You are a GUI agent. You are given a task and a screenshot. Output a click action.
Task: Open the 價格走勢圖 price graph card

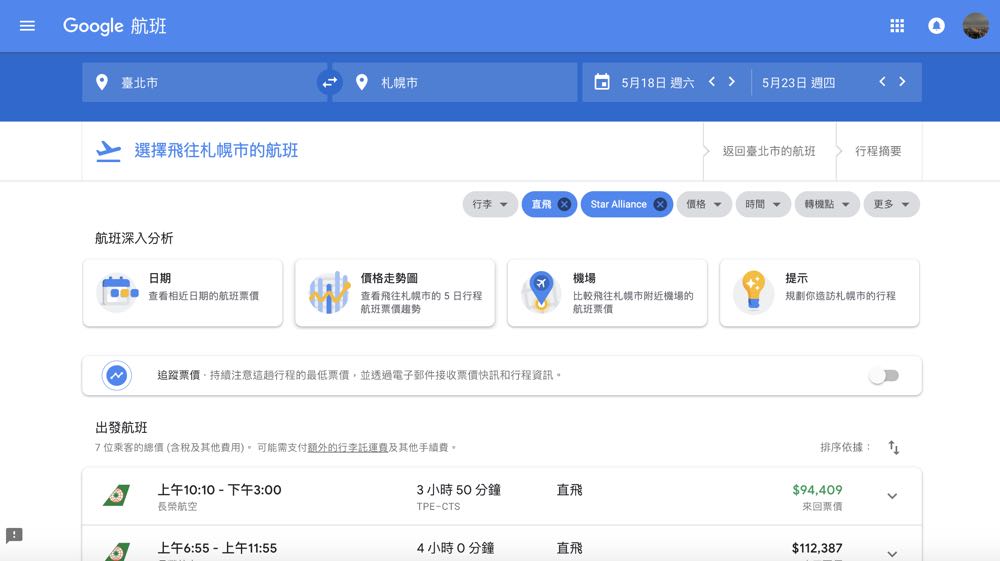395,293
